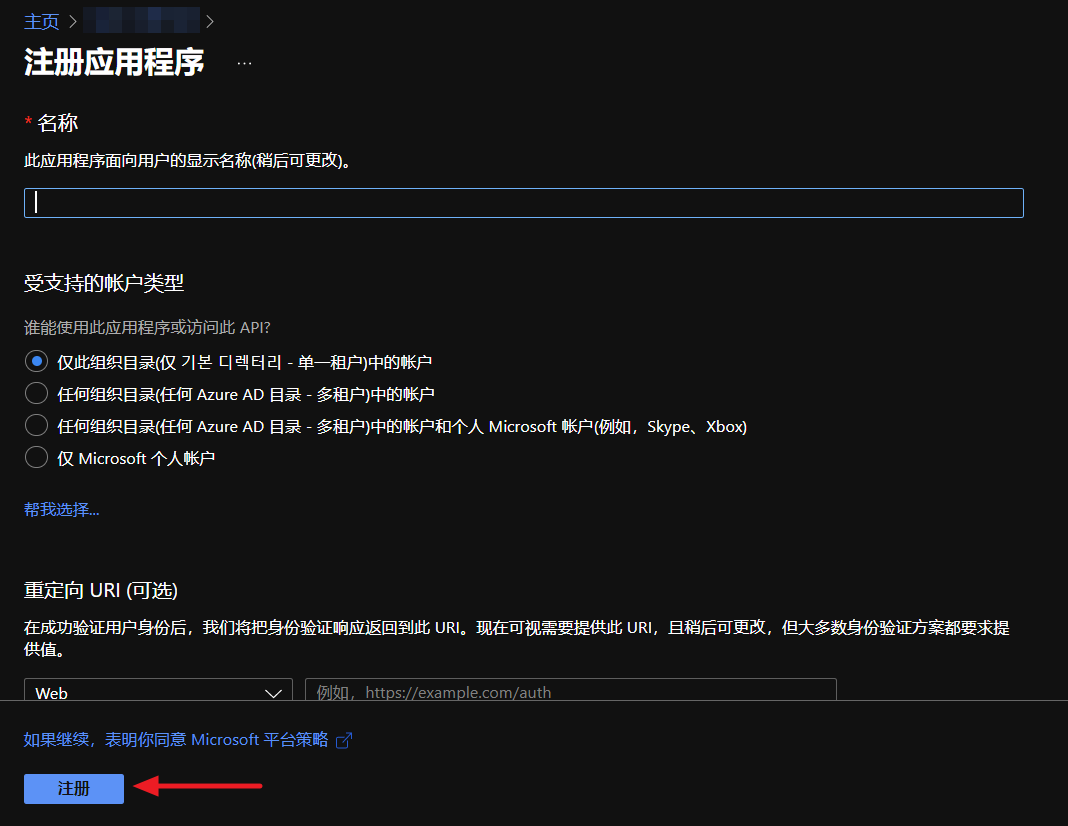
Task: Click the 重定向 URI (可选) section heading
Action: pyautogui.click(x=101, y=590)
